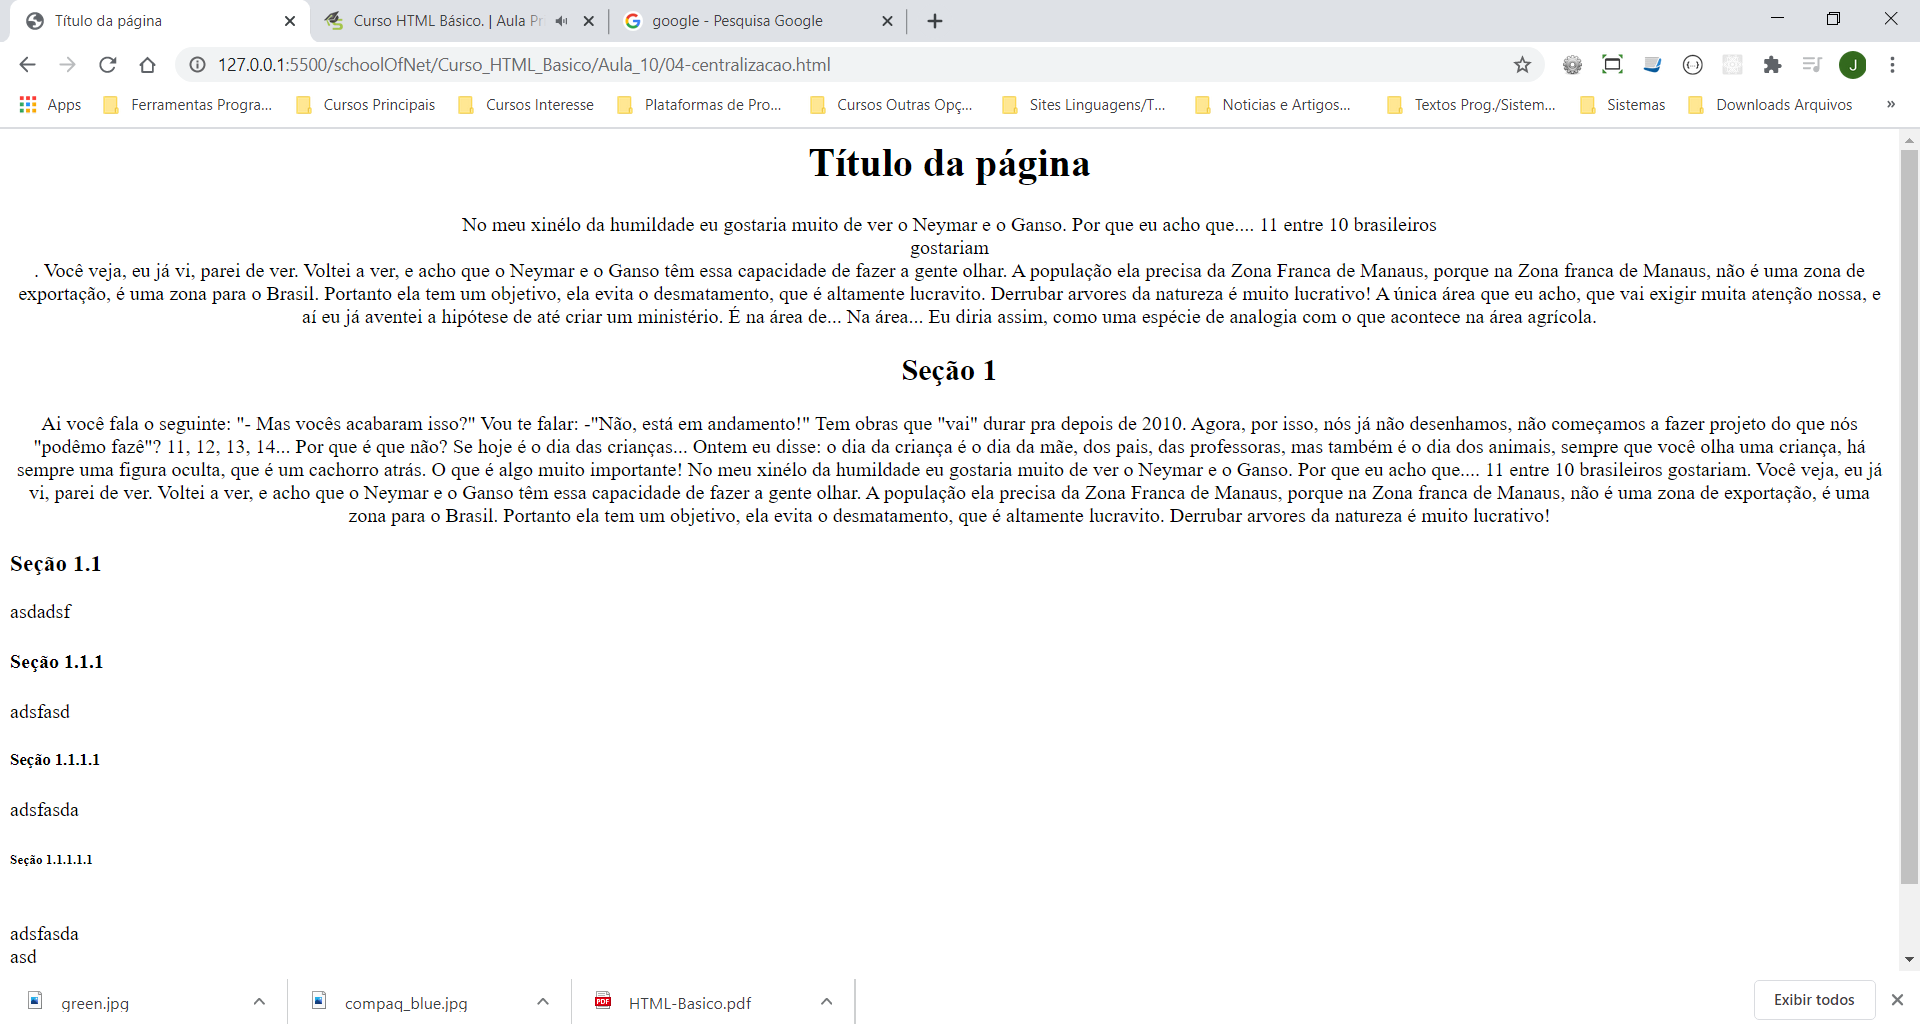Click the Seção 1.1.1 heading

[57, 662]
